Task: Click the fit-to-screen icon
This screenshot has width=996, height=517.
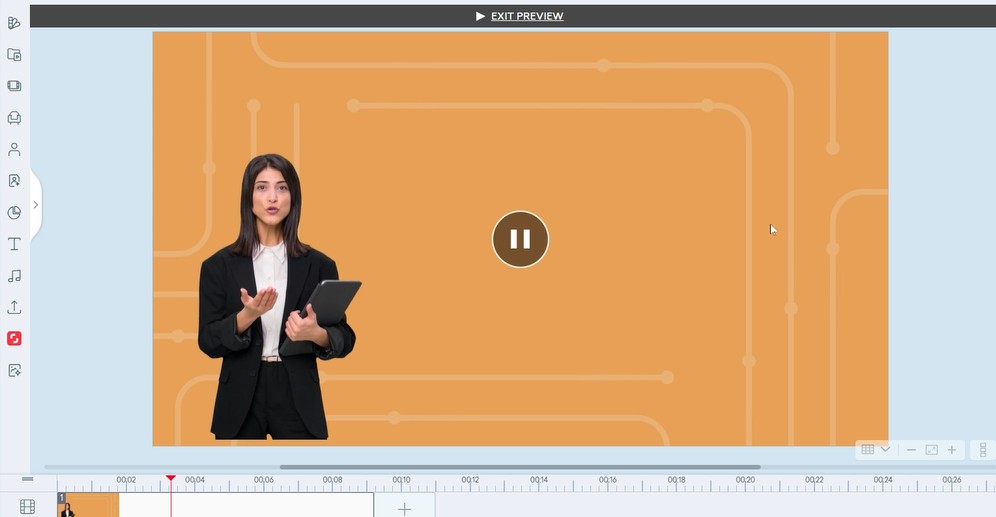Action: tap(931, 450)
